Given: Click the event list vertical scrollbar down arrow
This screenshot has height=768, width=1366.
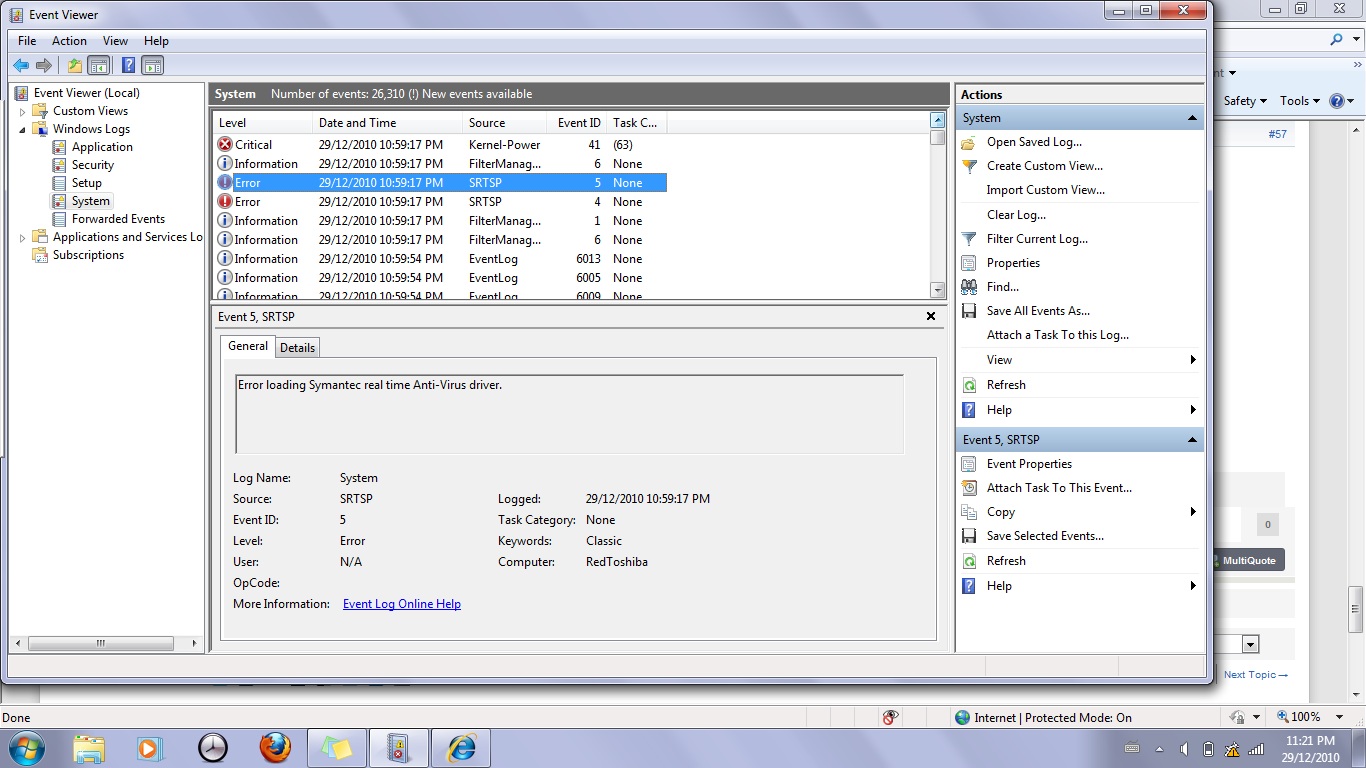Looking at the screenshot, I should tap(937, 290).
